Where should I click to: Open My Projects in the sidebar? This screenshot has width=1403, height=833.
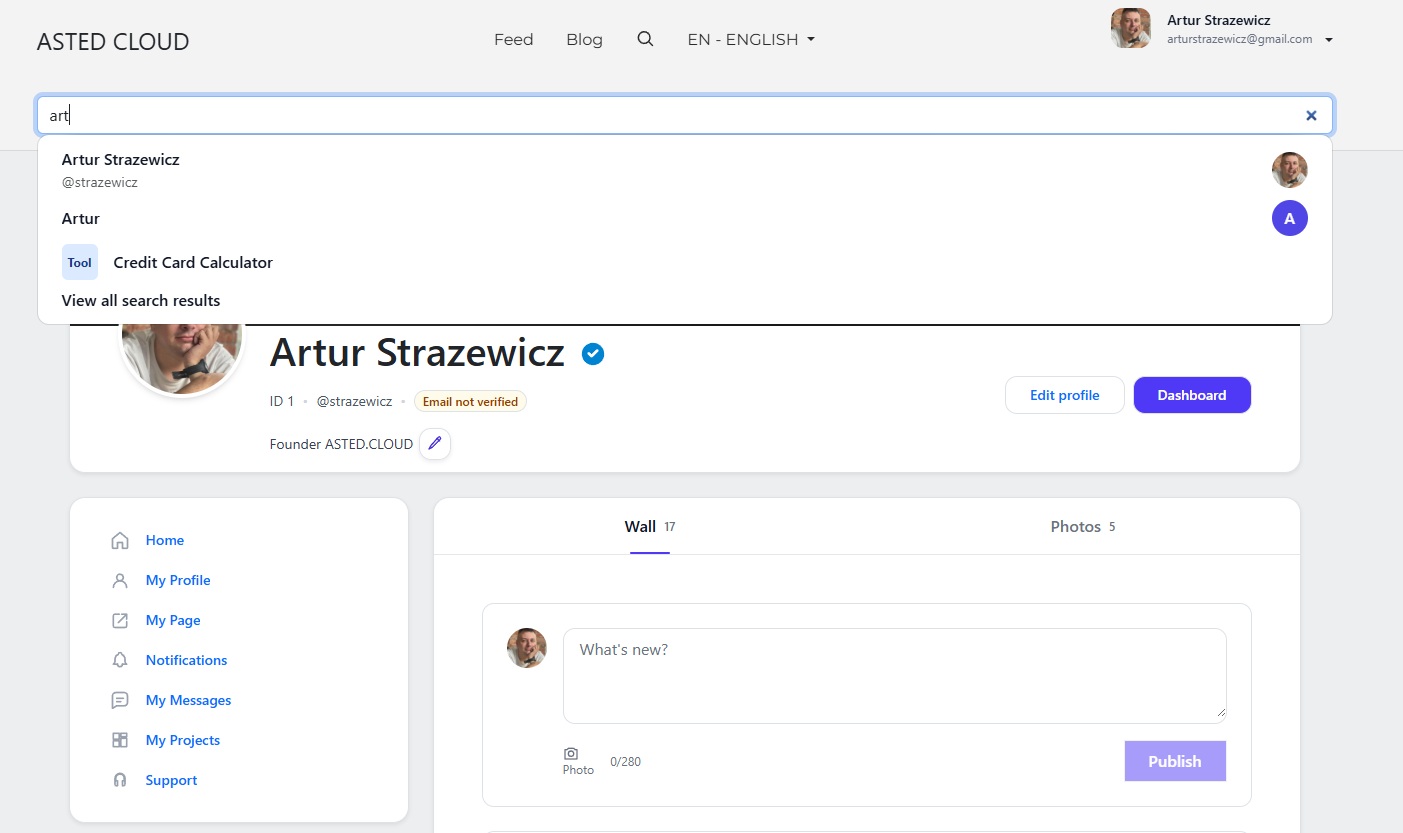[x=182, y=740]
